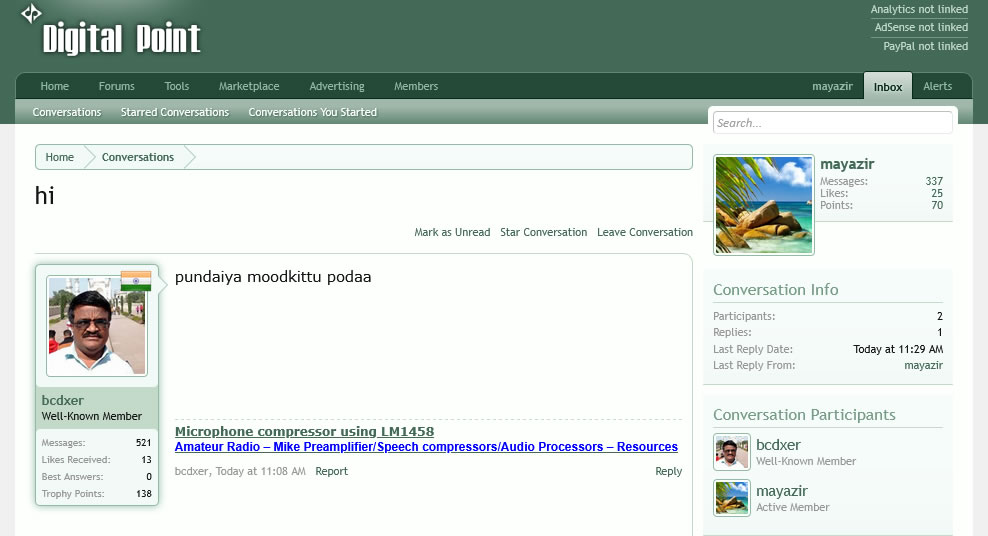This screenshot has height=536, width=988.
Task: Click the Digital Point logo
Action: [111, 30]
